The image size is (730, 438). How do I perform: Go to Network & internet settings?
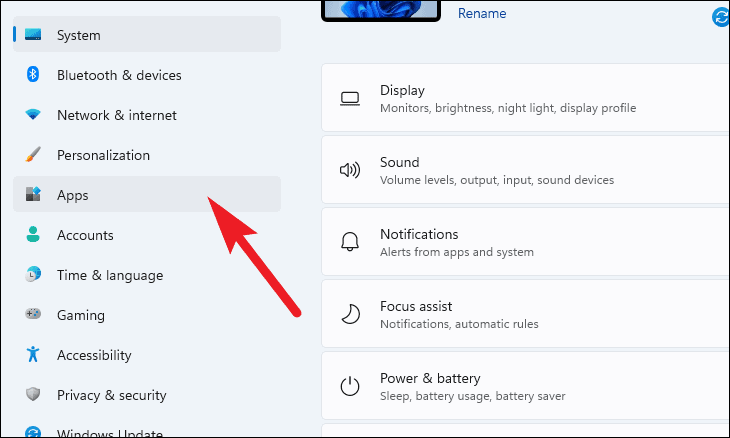click(147, 115)
